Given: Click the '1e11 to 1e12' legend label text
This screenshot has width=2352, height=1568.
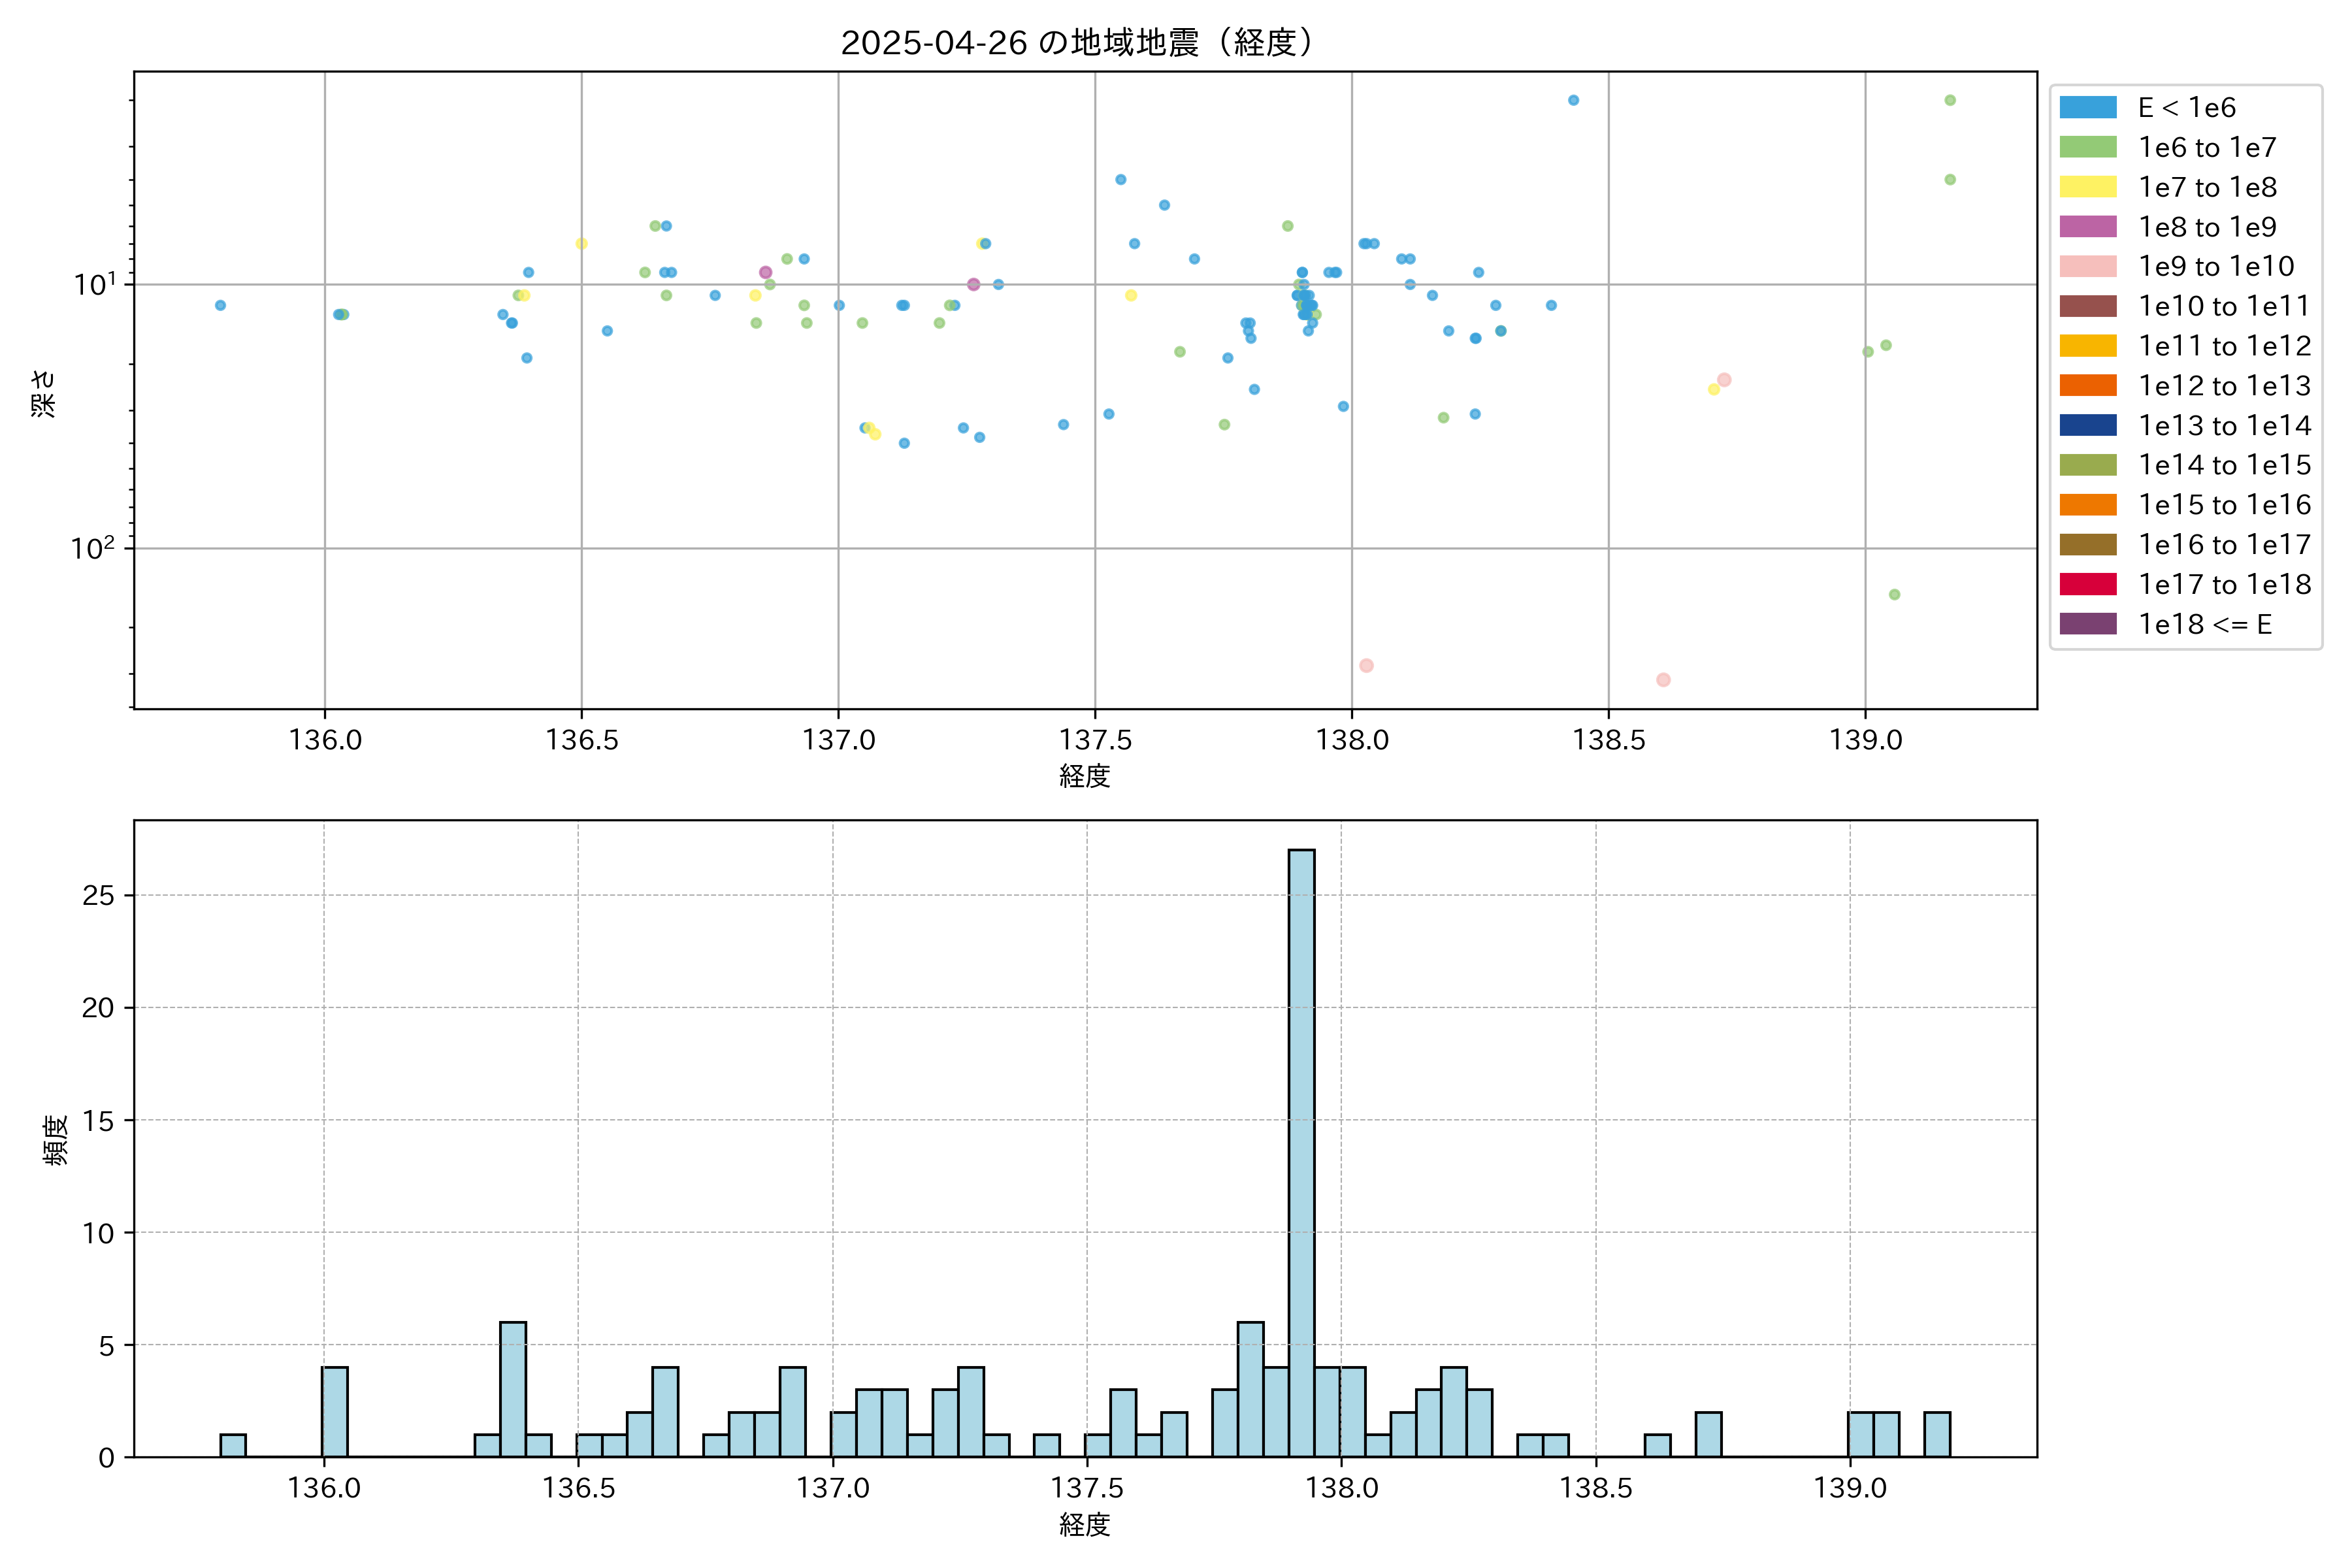Looking at the screenshot, I should [2224, 346].
